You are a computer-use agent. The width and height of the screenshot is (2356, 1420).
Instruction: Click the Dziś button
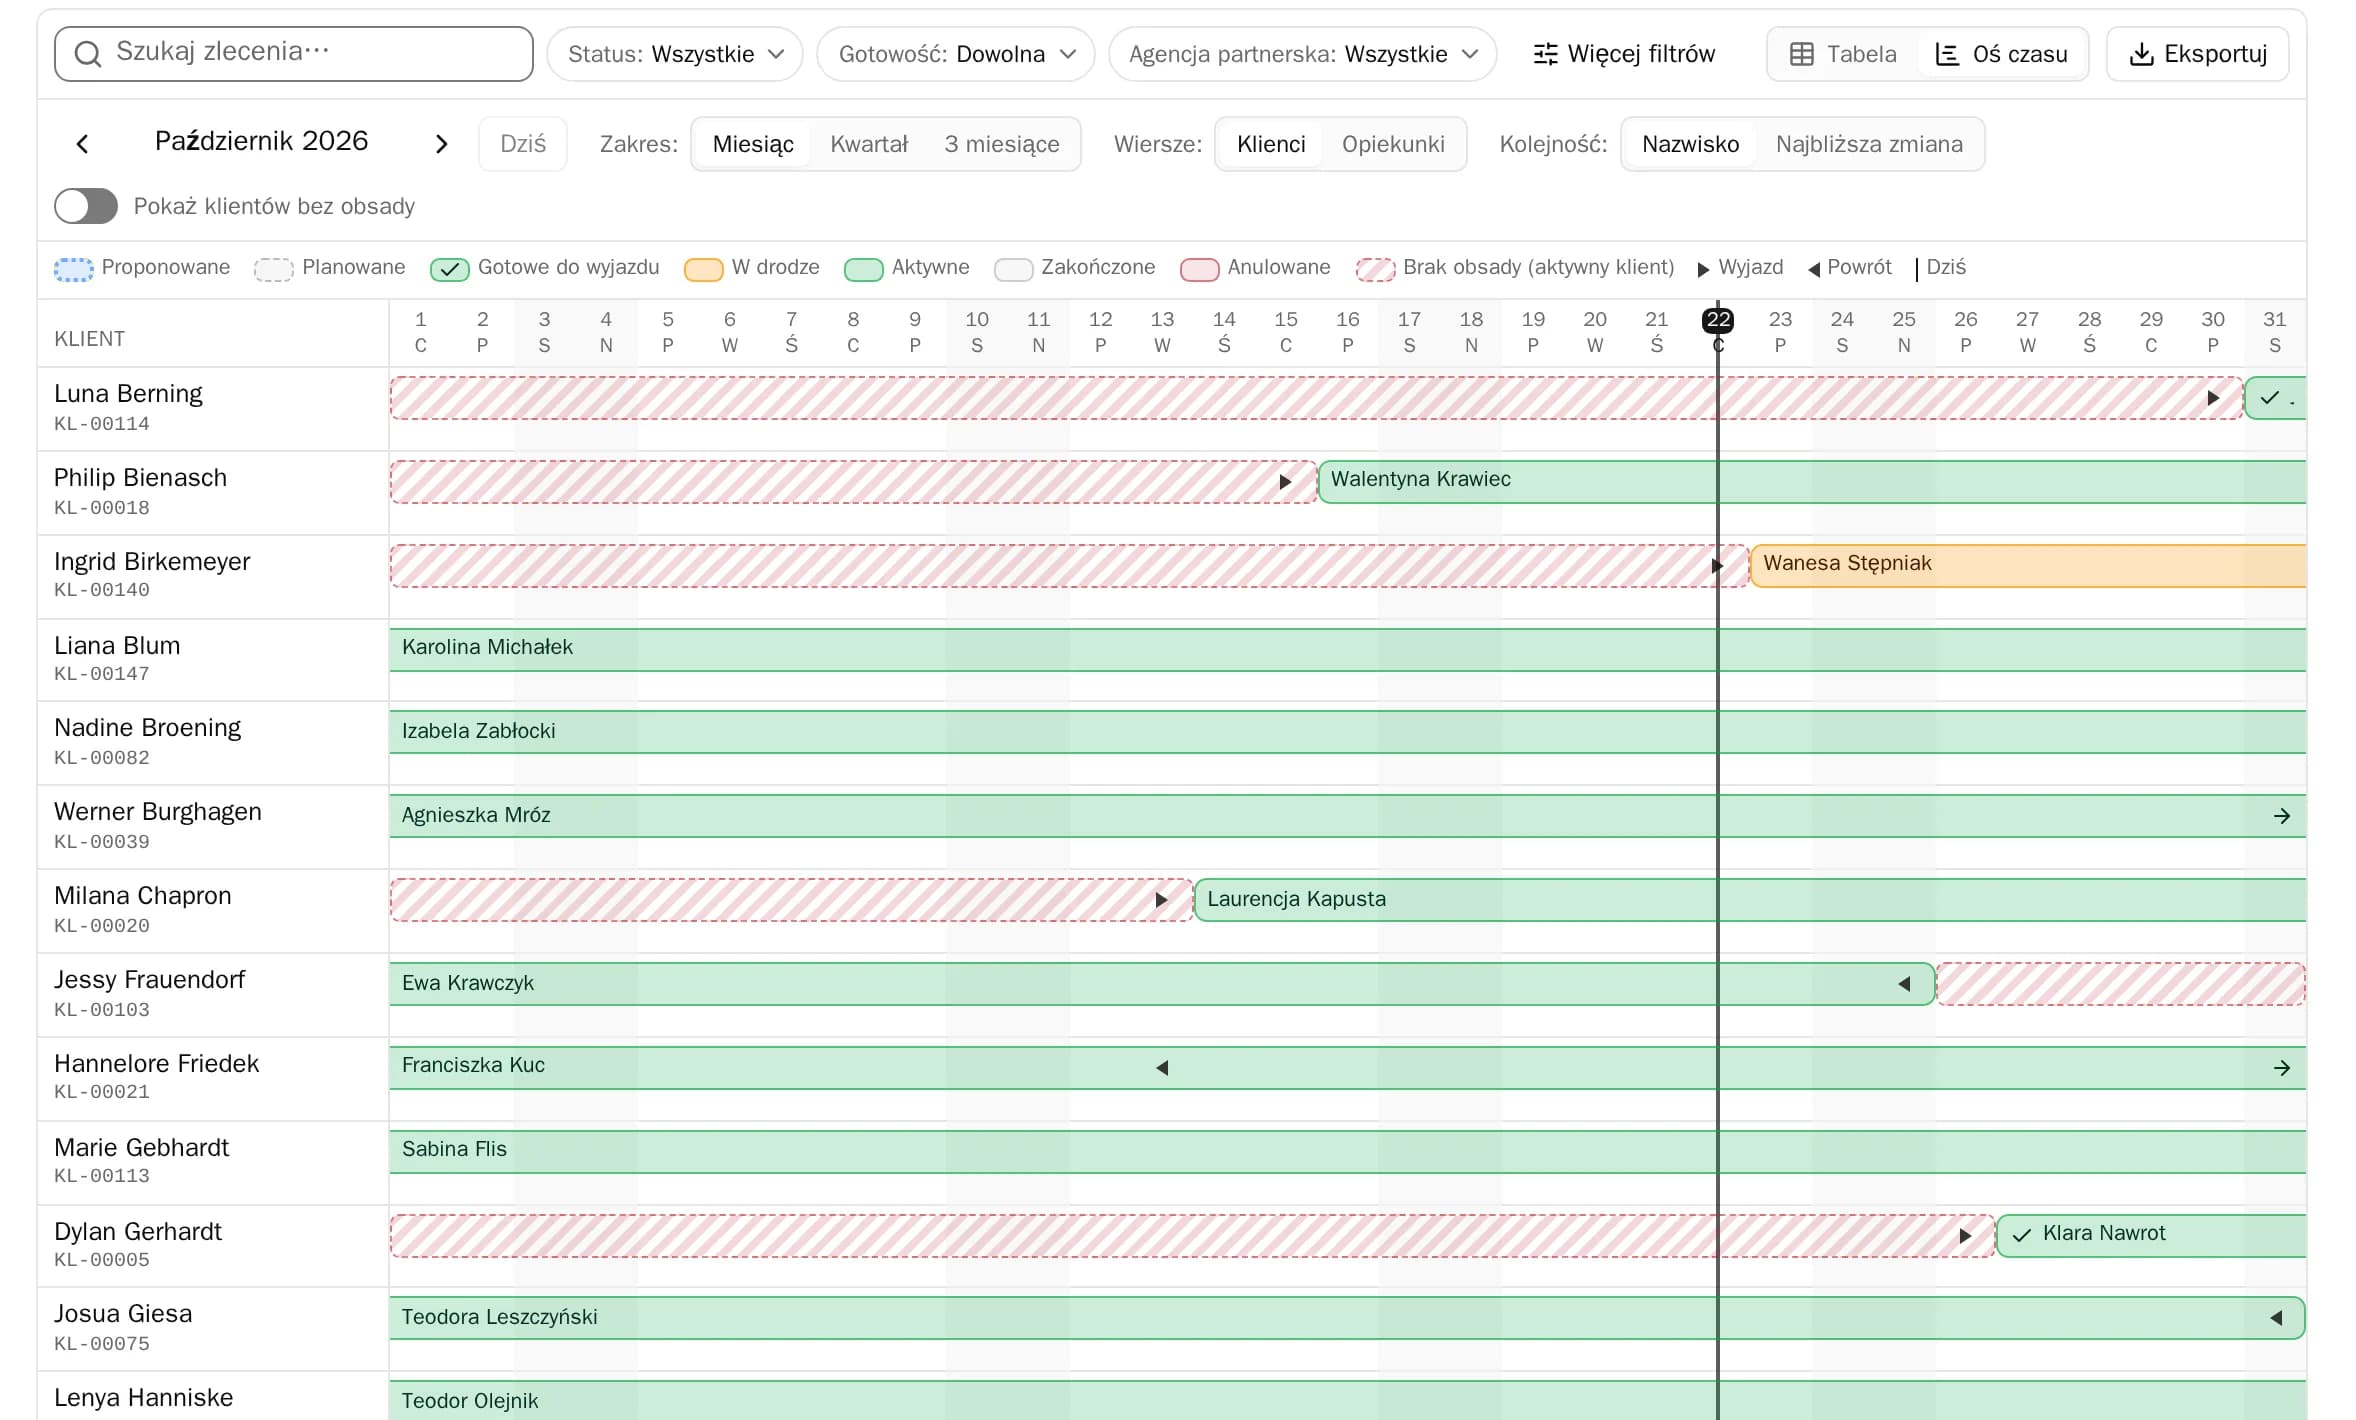pyautogui.click(x=523, y=144)
